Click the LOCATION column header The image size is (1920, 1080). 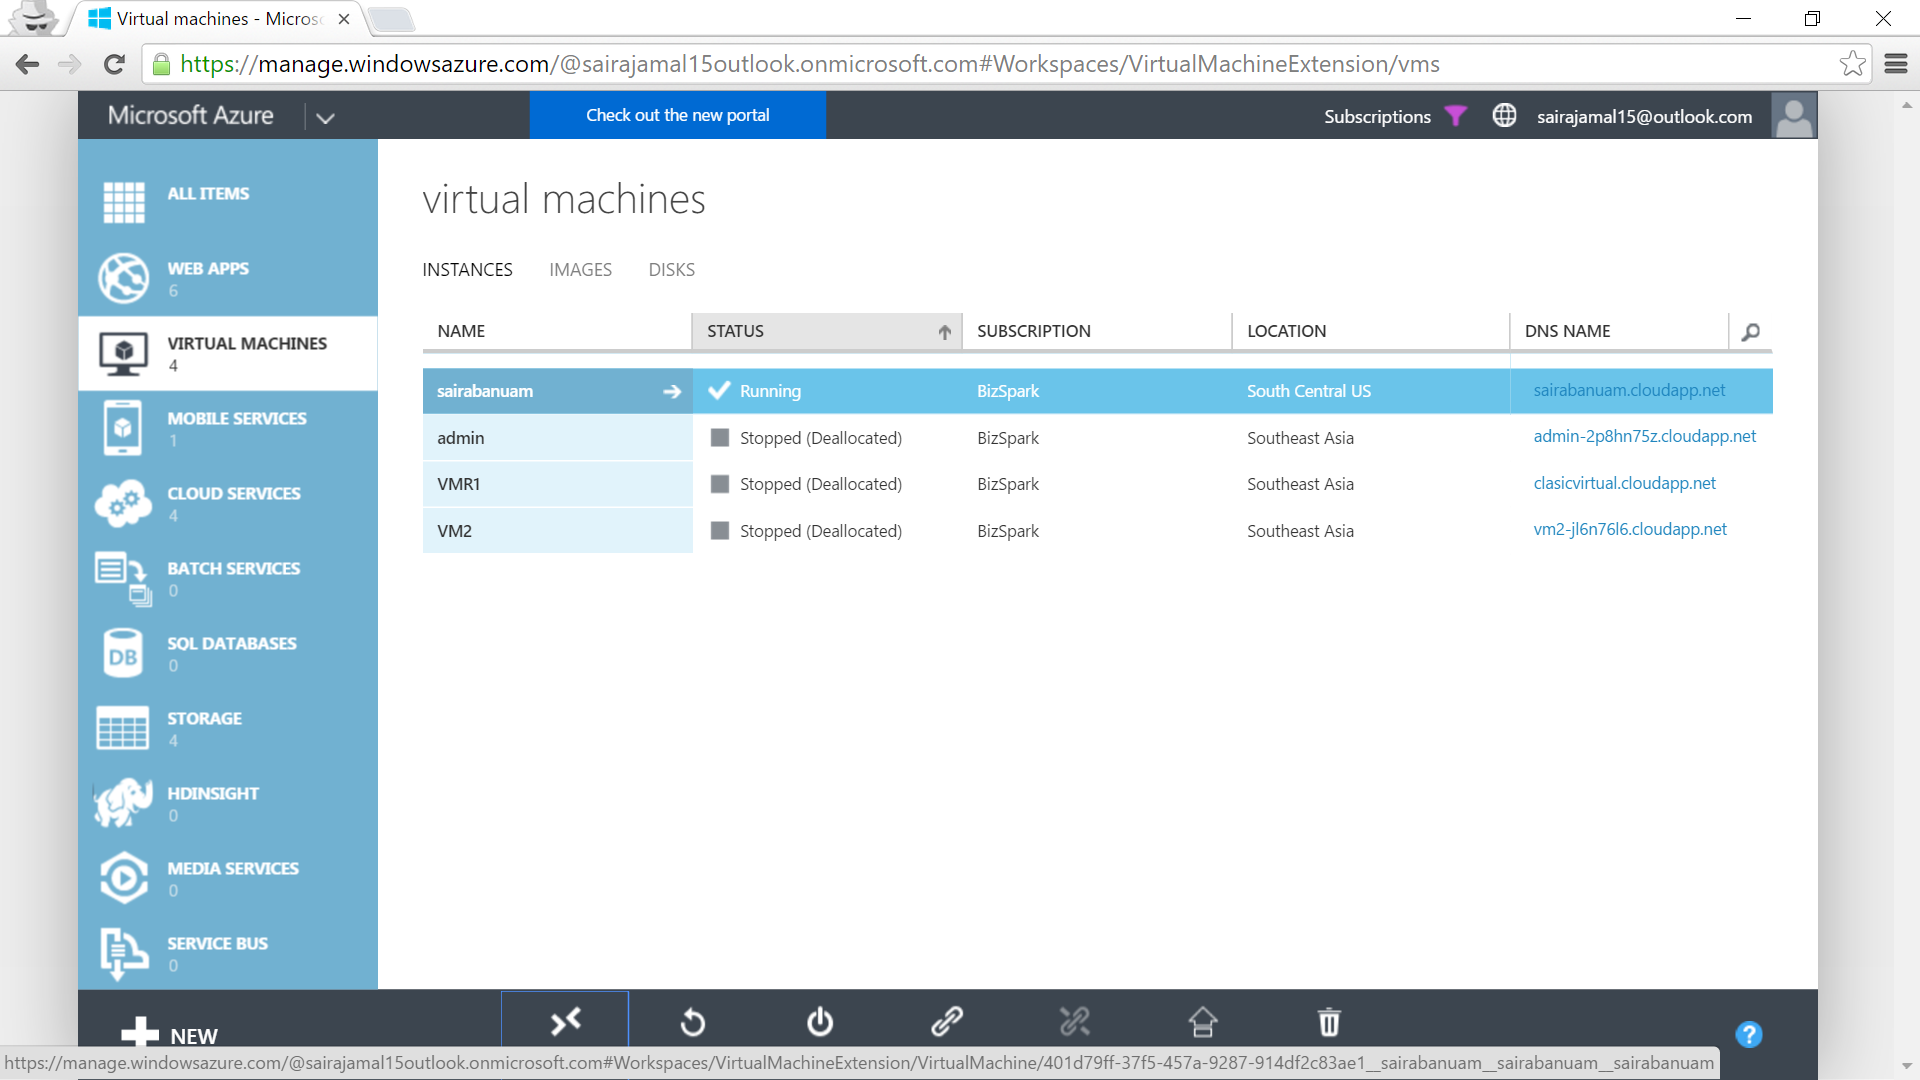pyautogui.click(x=1370, y=331)
